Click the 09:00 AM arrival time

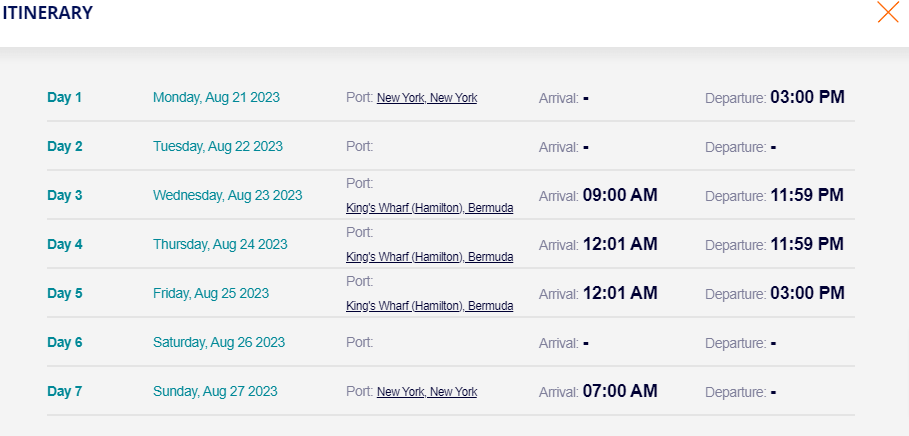[x=620, y=195]
